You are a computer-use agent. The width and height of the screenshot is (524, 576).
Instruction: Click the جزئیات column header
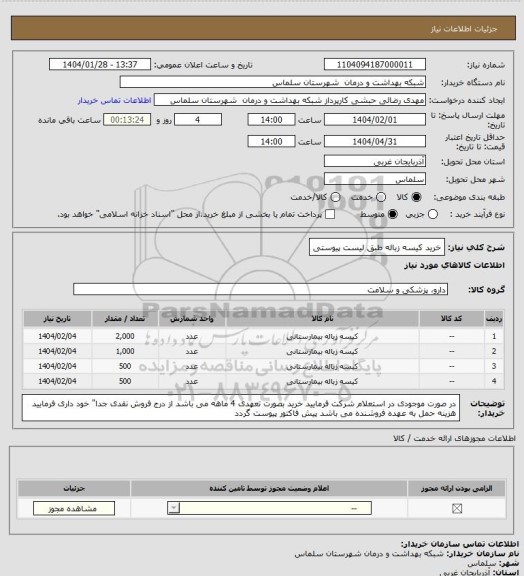click(74, 489)
